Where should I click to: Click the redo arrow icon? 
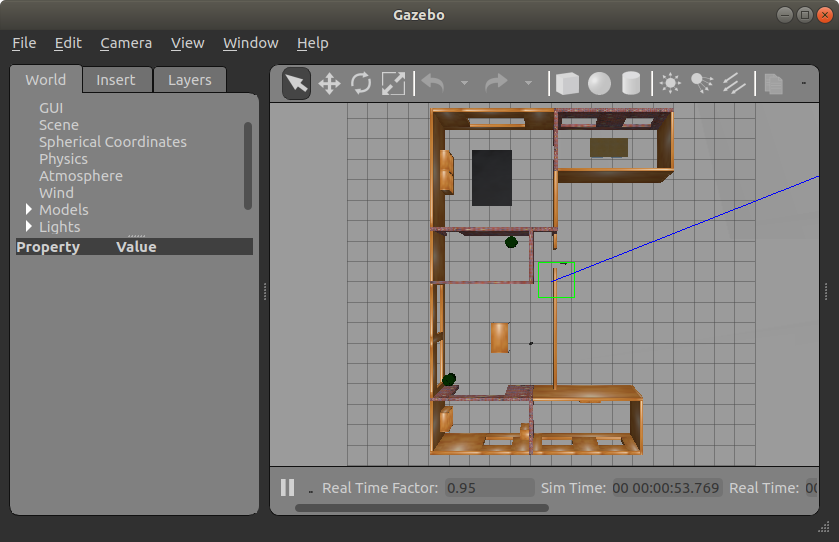tap(496, 83)
